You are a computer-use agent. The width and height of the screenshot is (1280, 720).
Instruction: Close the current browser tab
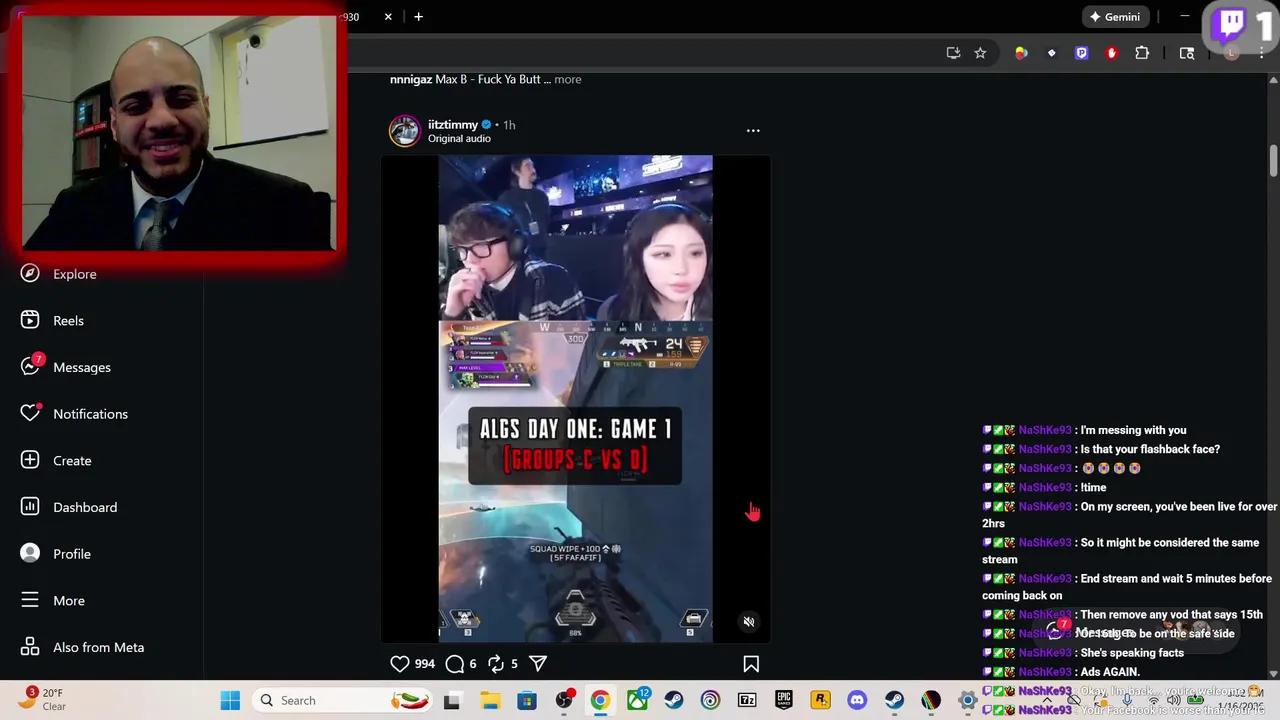click(x=388, y=17)
